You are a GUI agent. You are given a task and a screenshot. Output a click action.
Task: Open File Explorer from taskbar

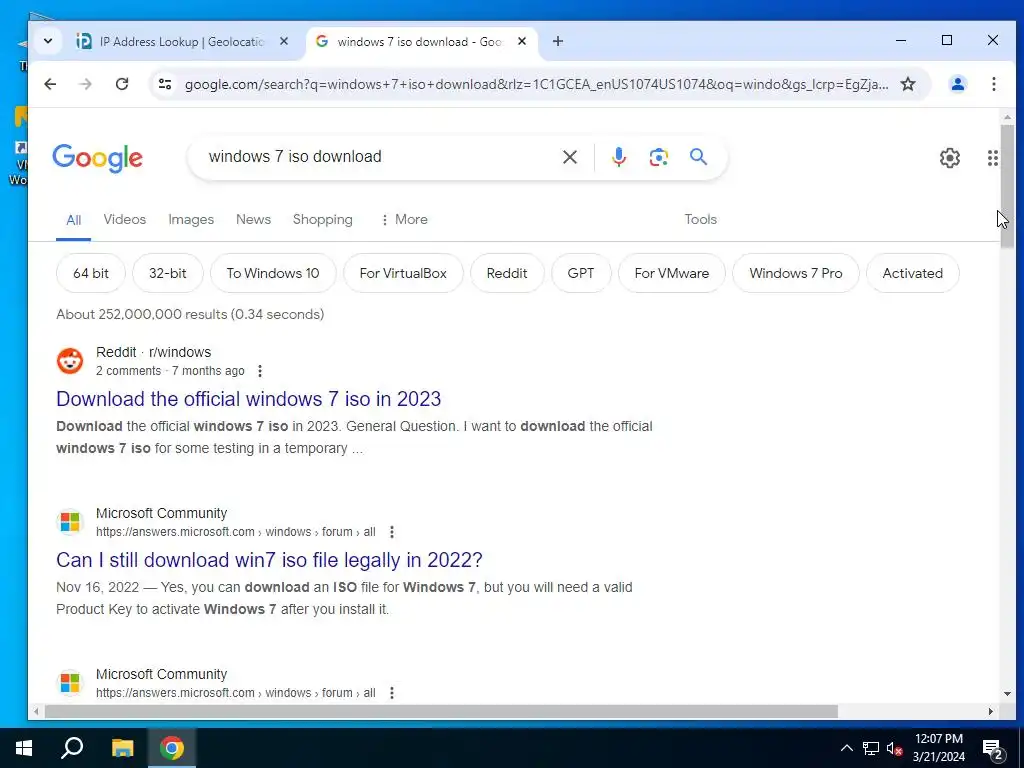[x=122, y=748]
